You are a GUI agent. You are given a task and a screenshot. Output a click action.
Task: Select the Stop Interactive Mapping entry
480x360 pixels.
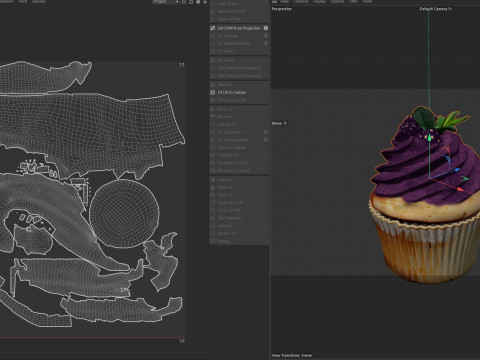[x=239, y=76]
